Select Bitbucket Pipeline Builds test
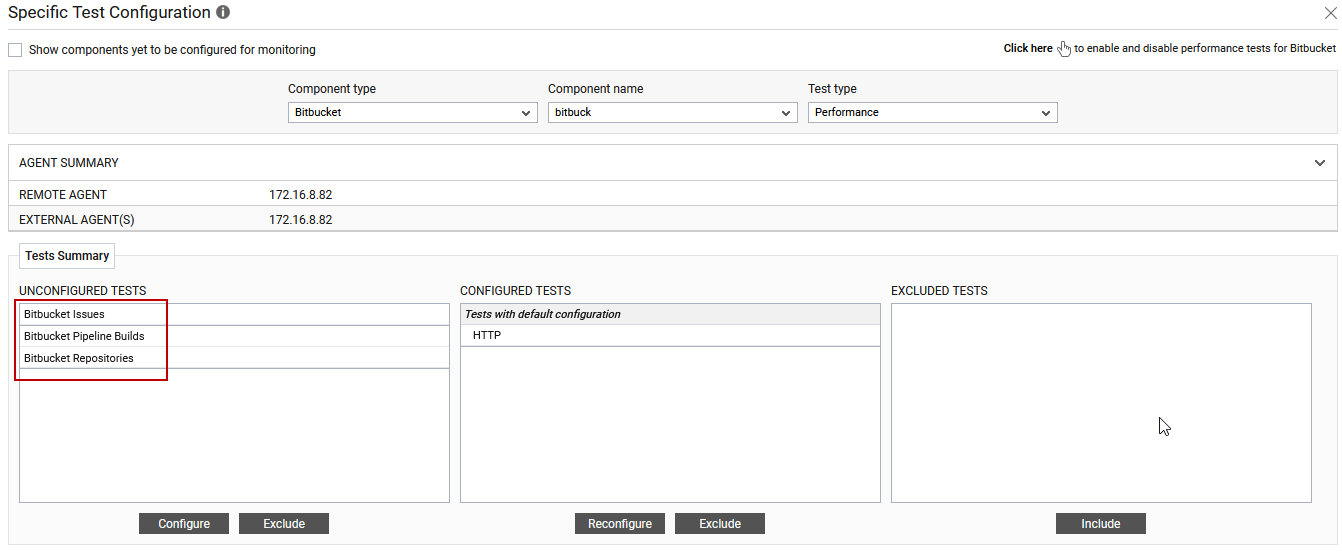The image size is (1342, 553). click(234, 336)
